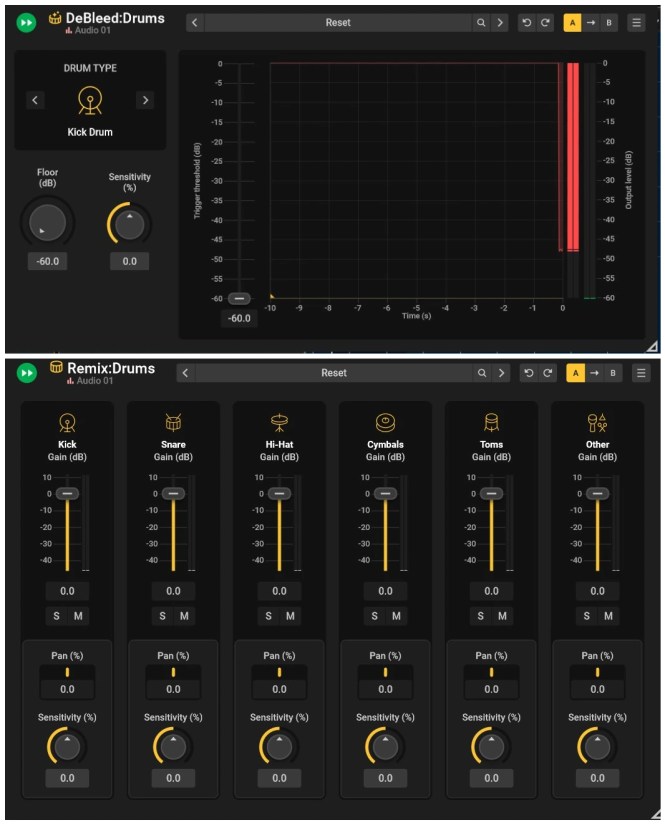This screenshot has width=665, height=825.
Task: Click the Hi-Hat channel icon
Action: coord(279,422)
